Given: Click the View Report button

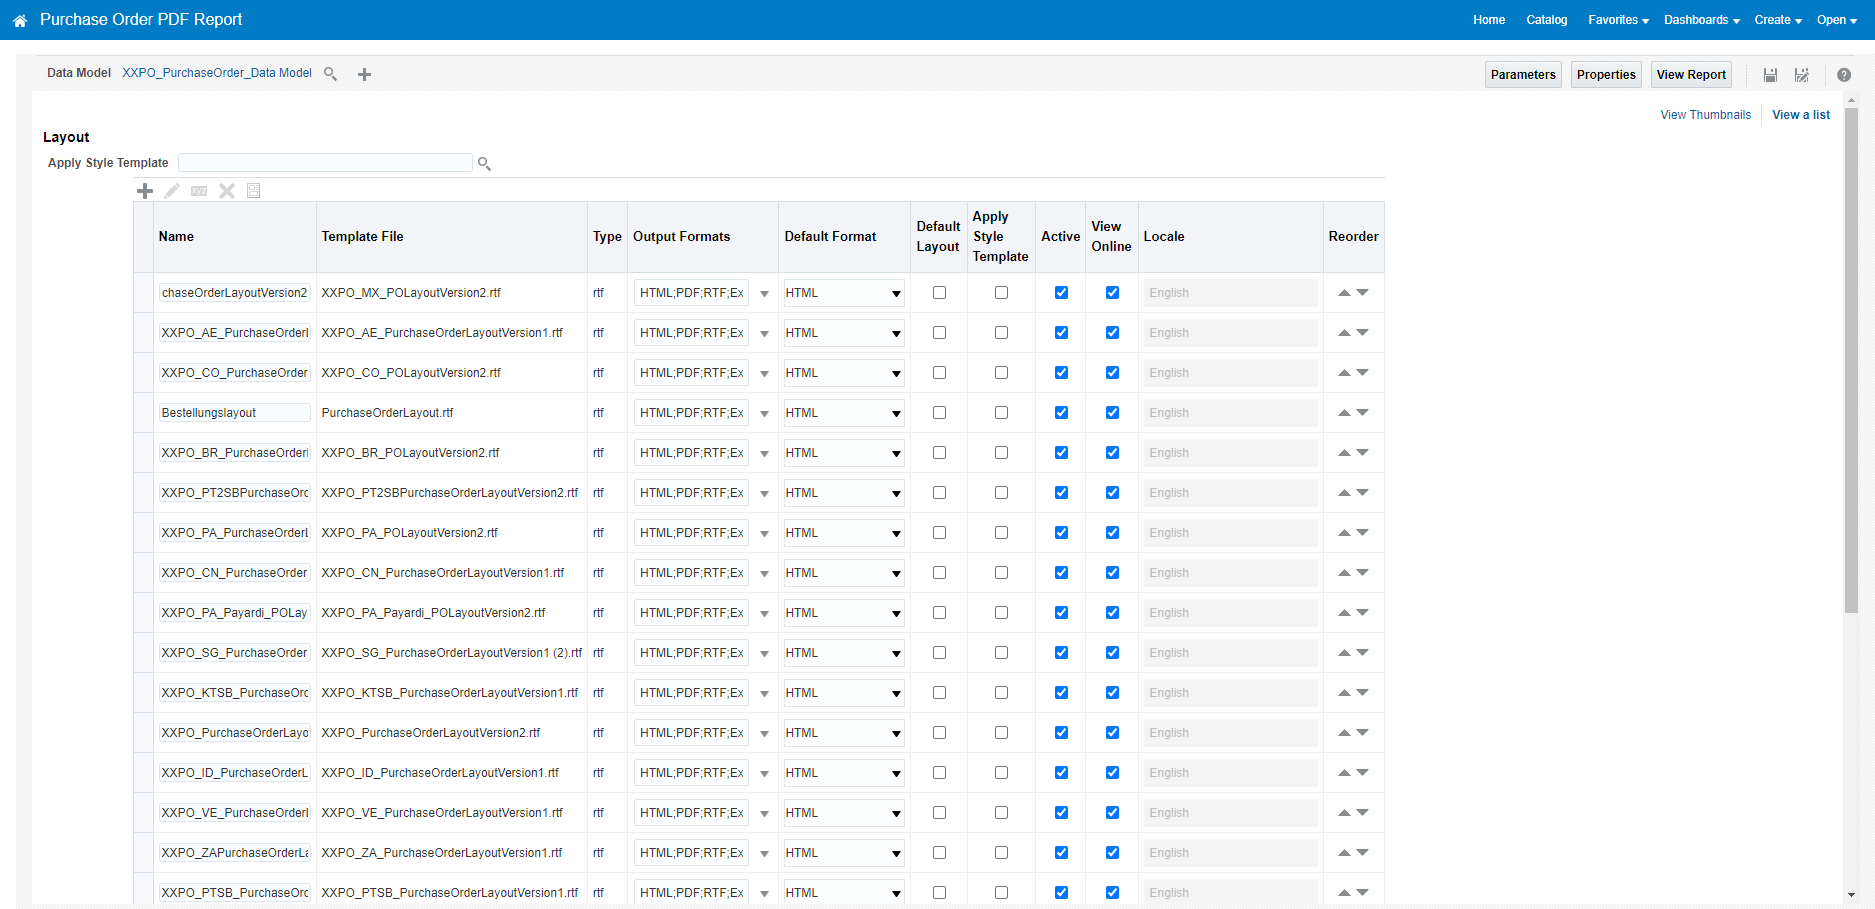Looking at the screenshot, I should [1691, 74].
